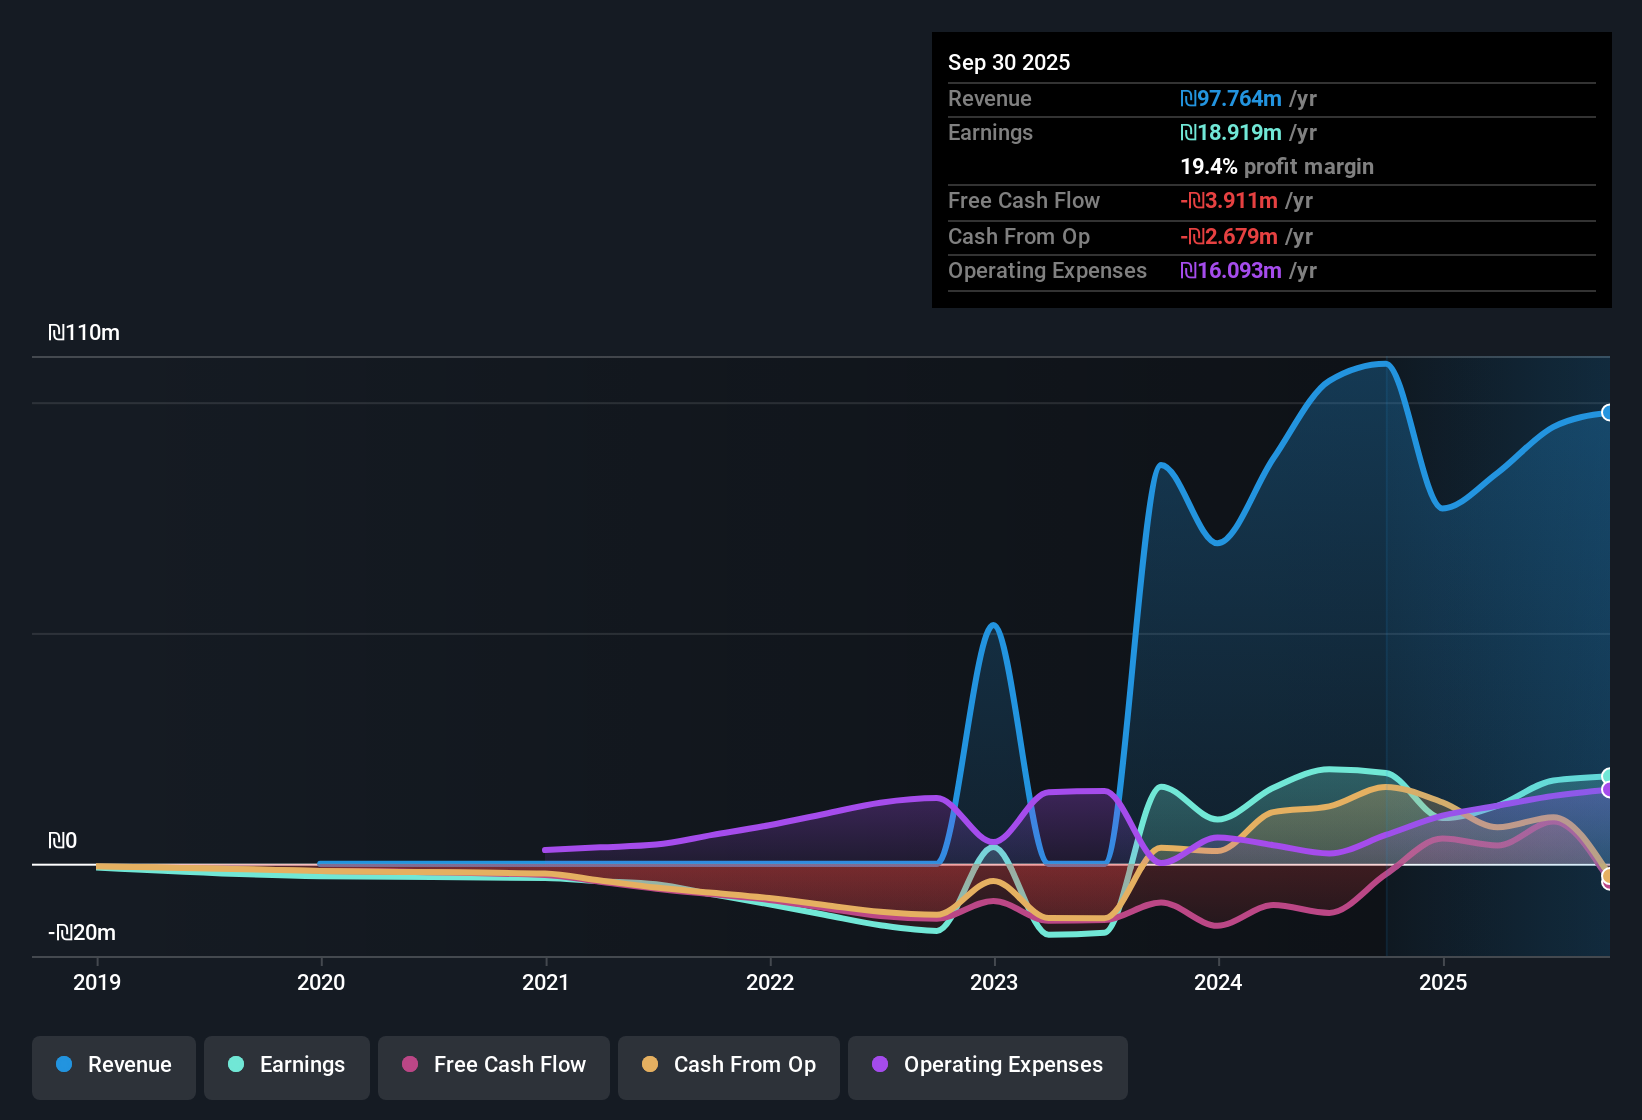This screenshot has height=1120, width=1642.
Task: Click the Cash From Op orange dot icon
Action: (650, 1065)
